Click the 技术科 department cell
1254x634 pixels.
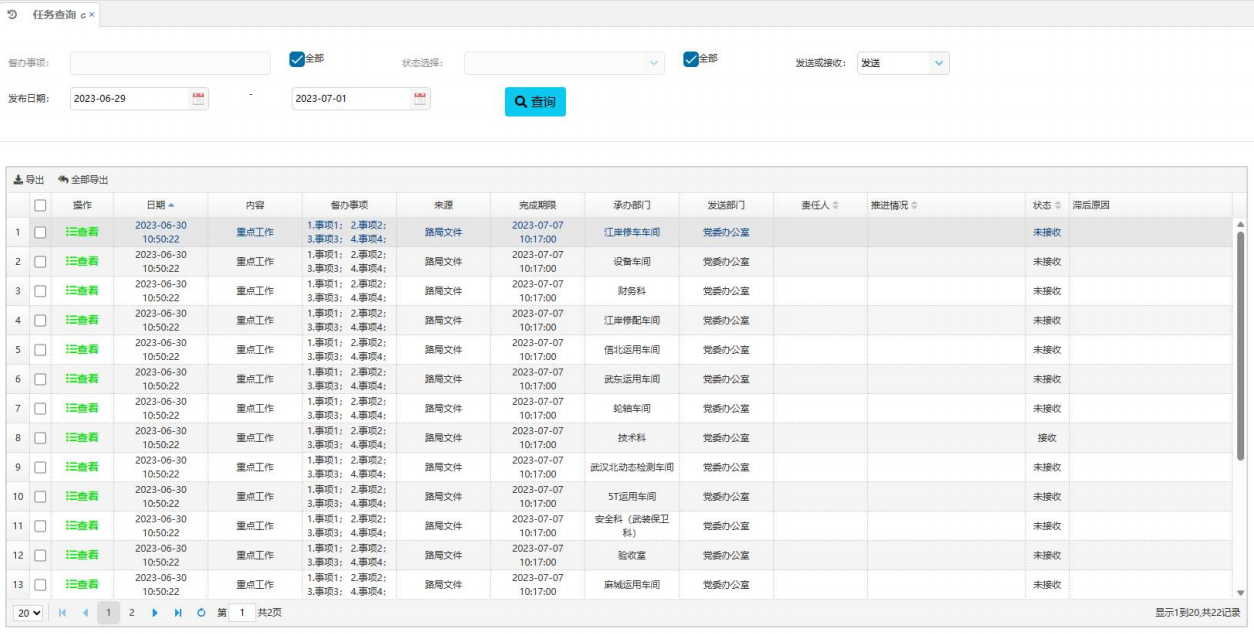click(632, 438)
